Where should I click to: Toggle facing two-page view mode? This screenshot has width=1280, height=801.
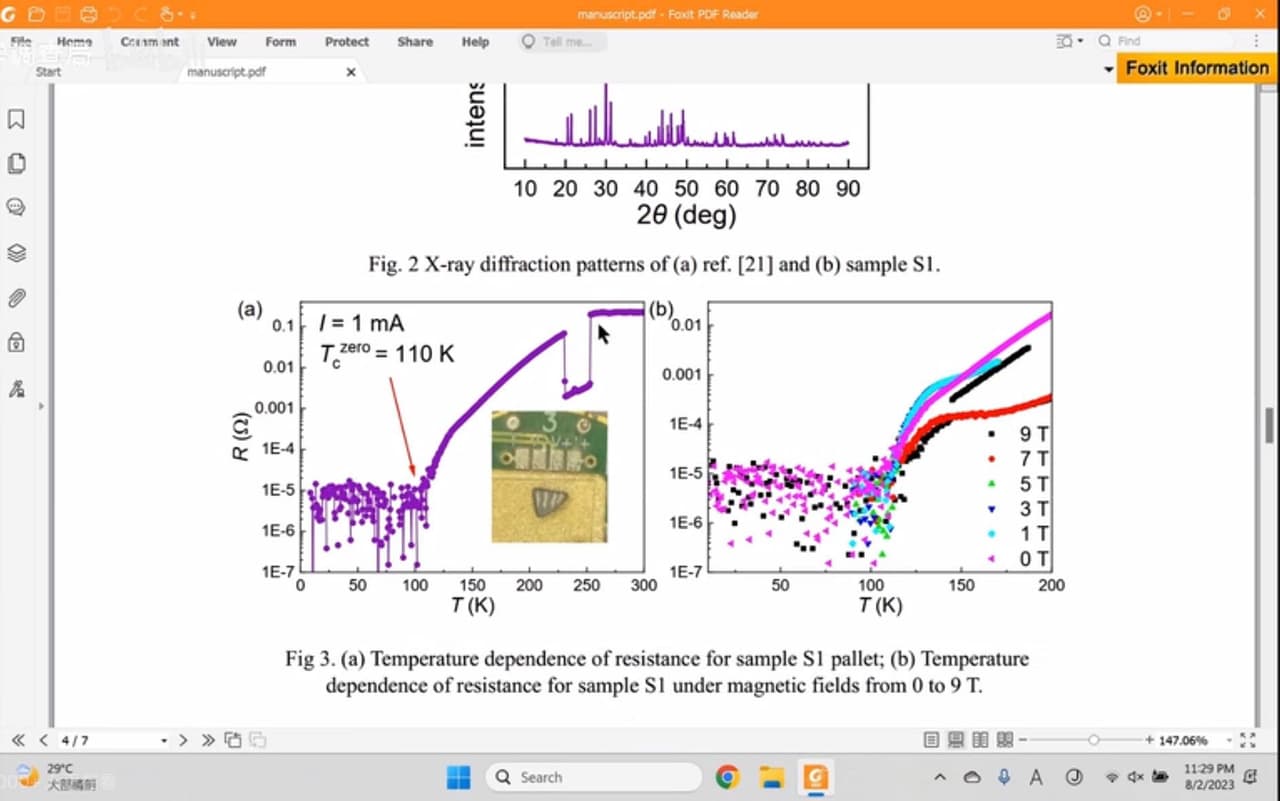coord(980,740)
